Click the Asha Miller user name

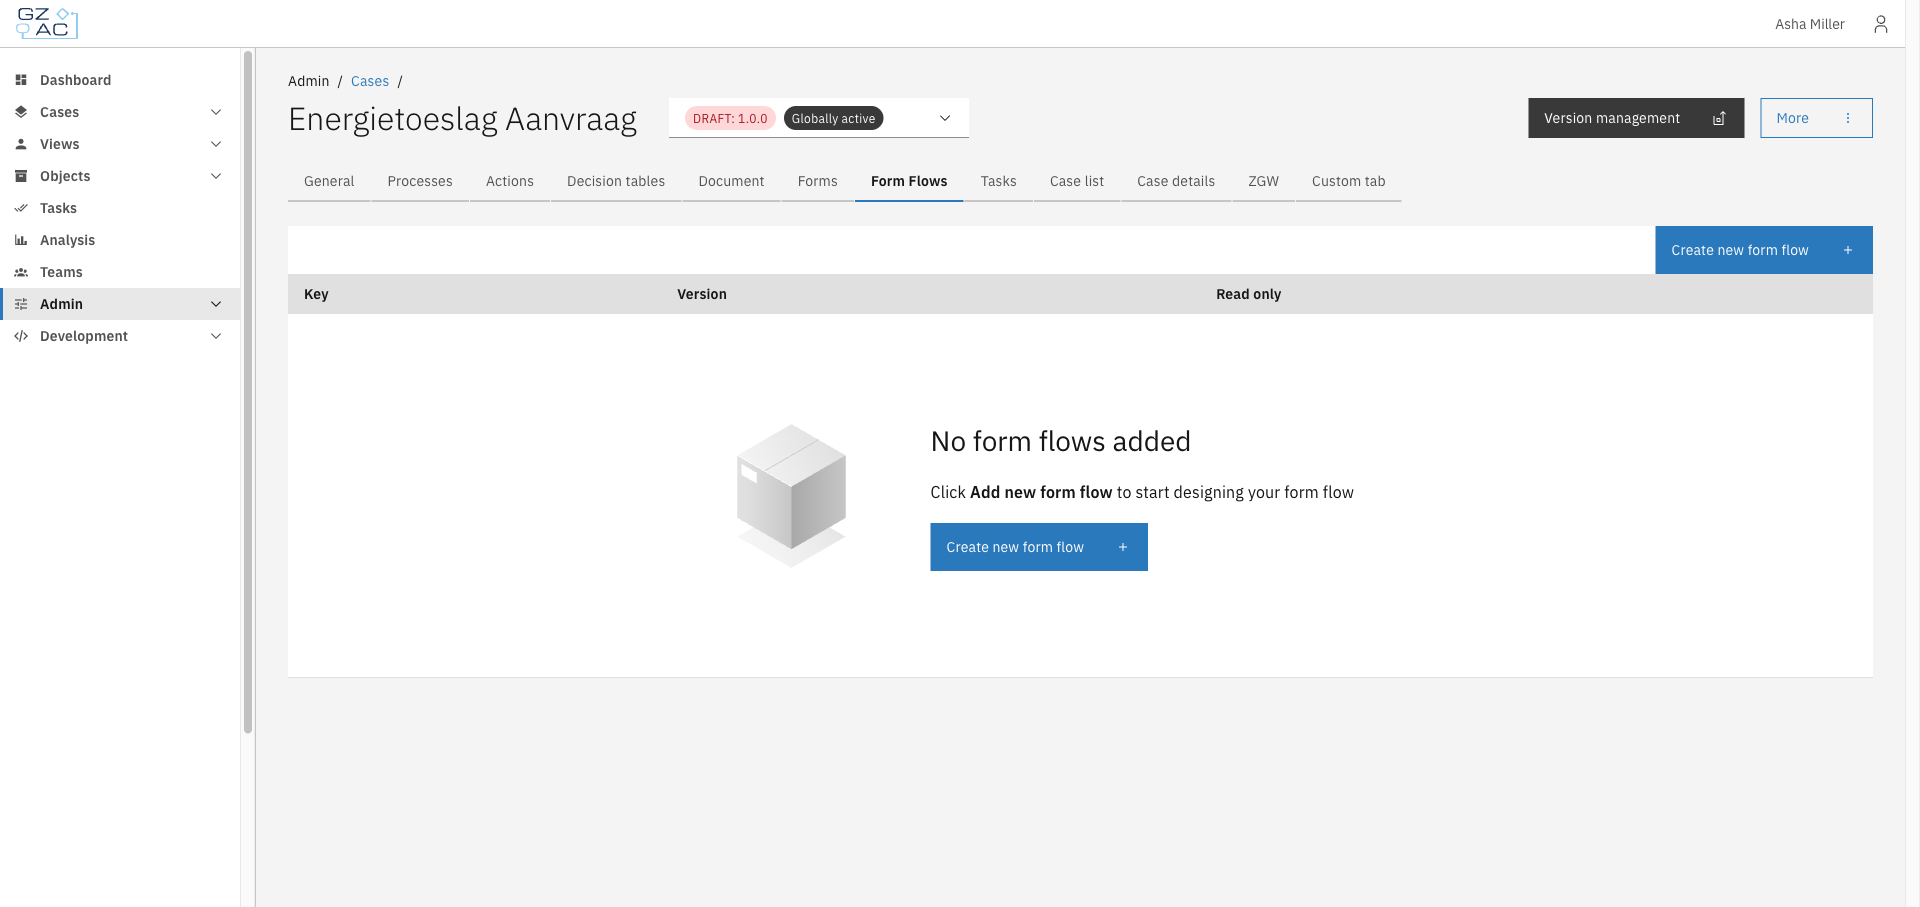point(1809,24)
